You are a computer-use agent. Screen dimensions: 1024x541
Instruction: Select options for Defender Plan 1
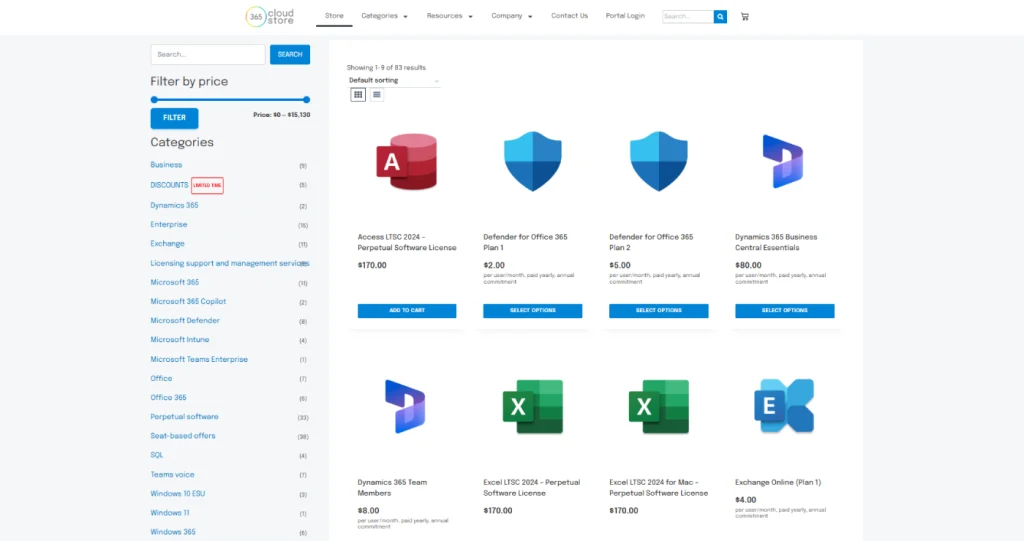[x=533, y=310]
